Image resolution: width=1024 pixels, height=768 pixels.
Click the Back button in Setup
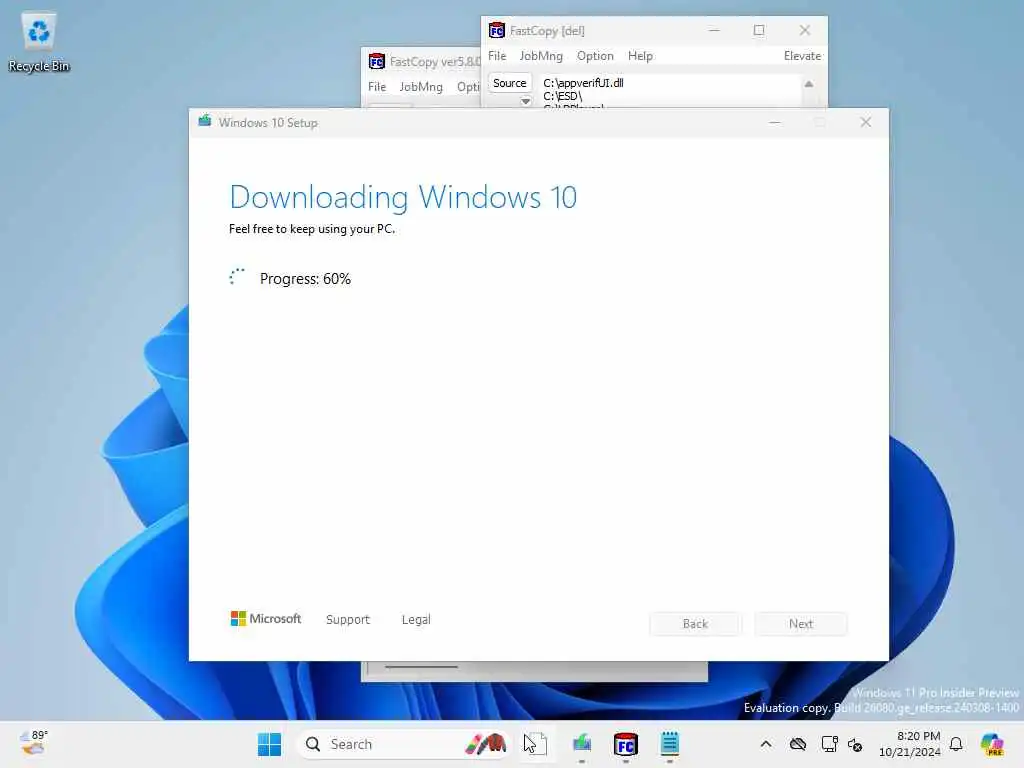(696, 624)
